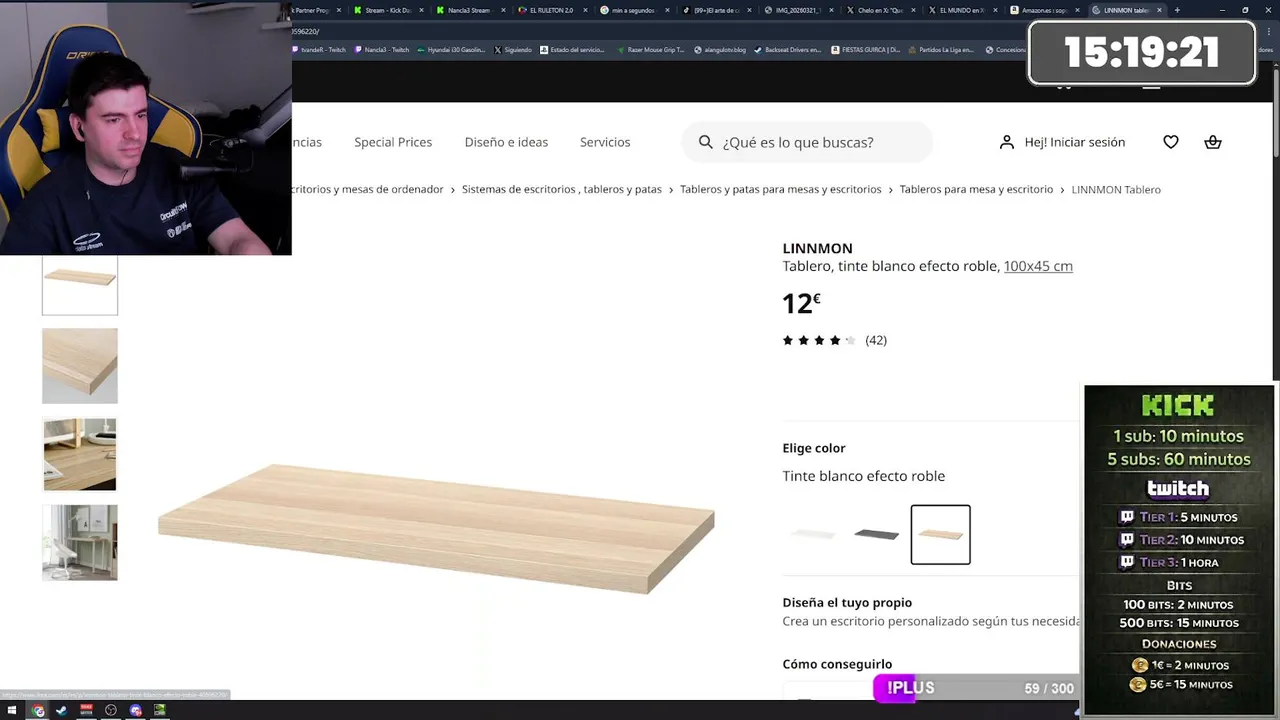Click the Diseña el tuyo propio heading

click(847, 602)
